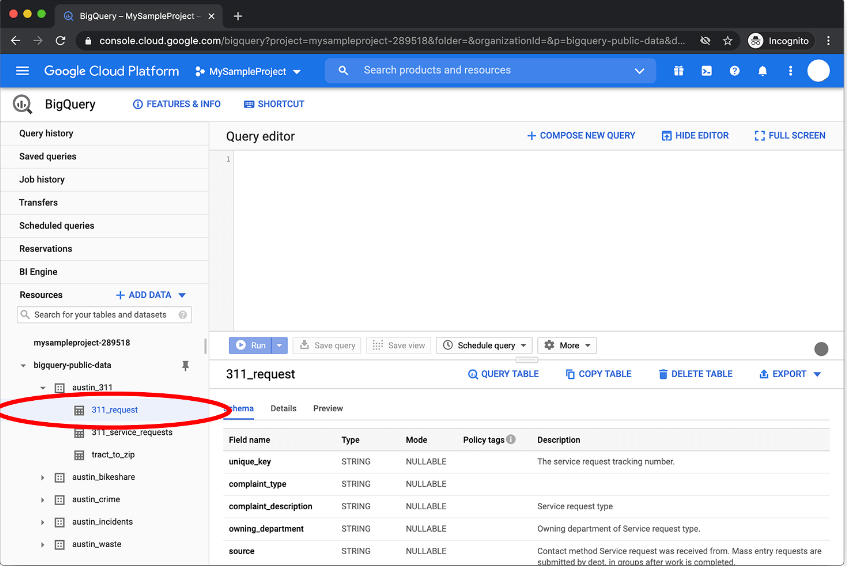Close the BigQuery browser tab

coord(211,16)
